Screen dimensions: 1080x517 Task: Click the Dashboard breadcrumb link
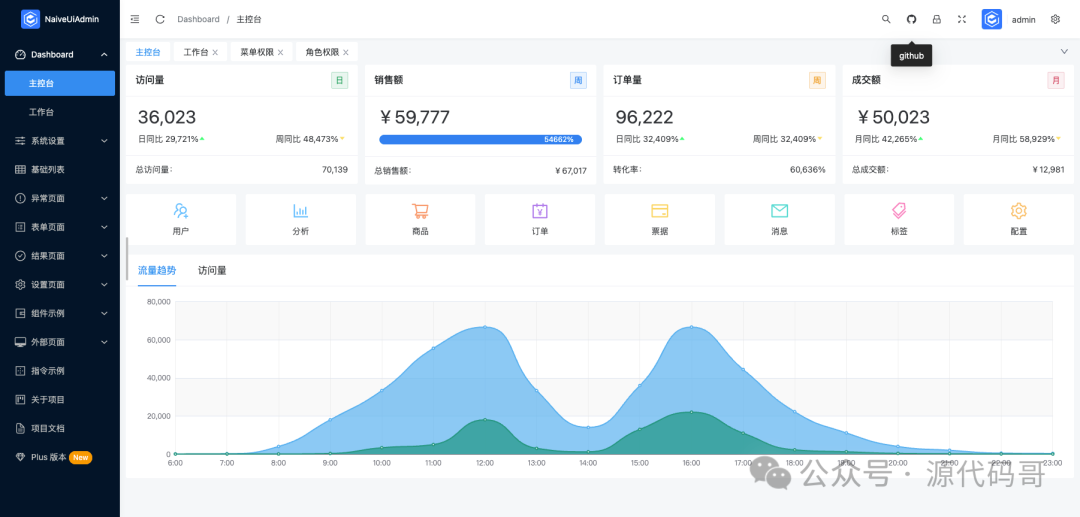click(x=198, y=19)
